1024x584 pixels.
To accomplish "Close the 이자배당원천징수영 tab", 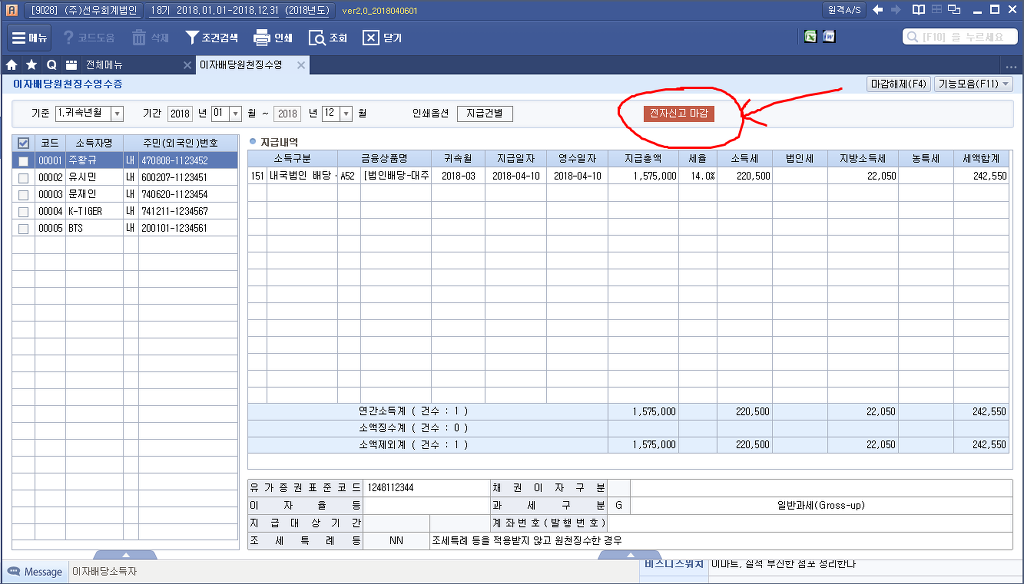I will coord(301,65).
